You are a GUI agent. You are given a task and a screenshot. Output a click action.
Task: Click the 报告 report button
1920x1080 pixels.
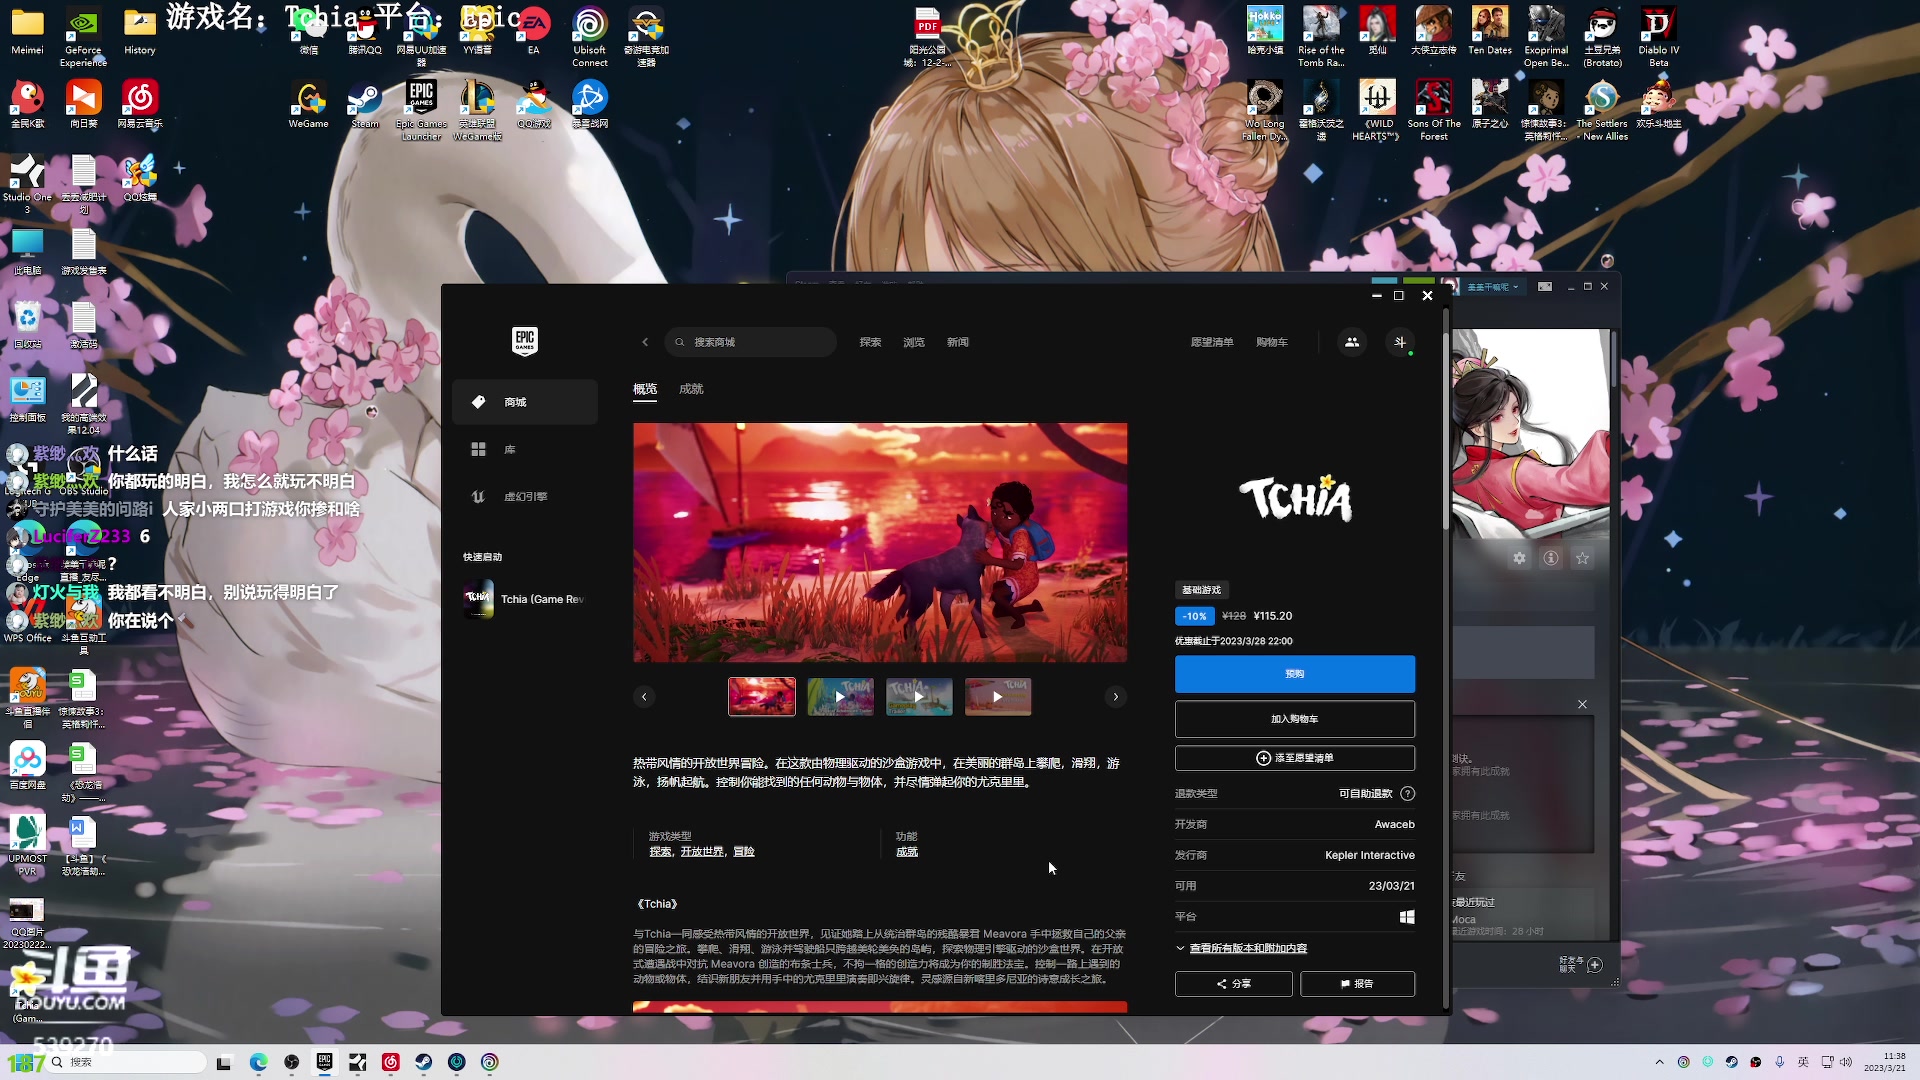(1357, 984)
